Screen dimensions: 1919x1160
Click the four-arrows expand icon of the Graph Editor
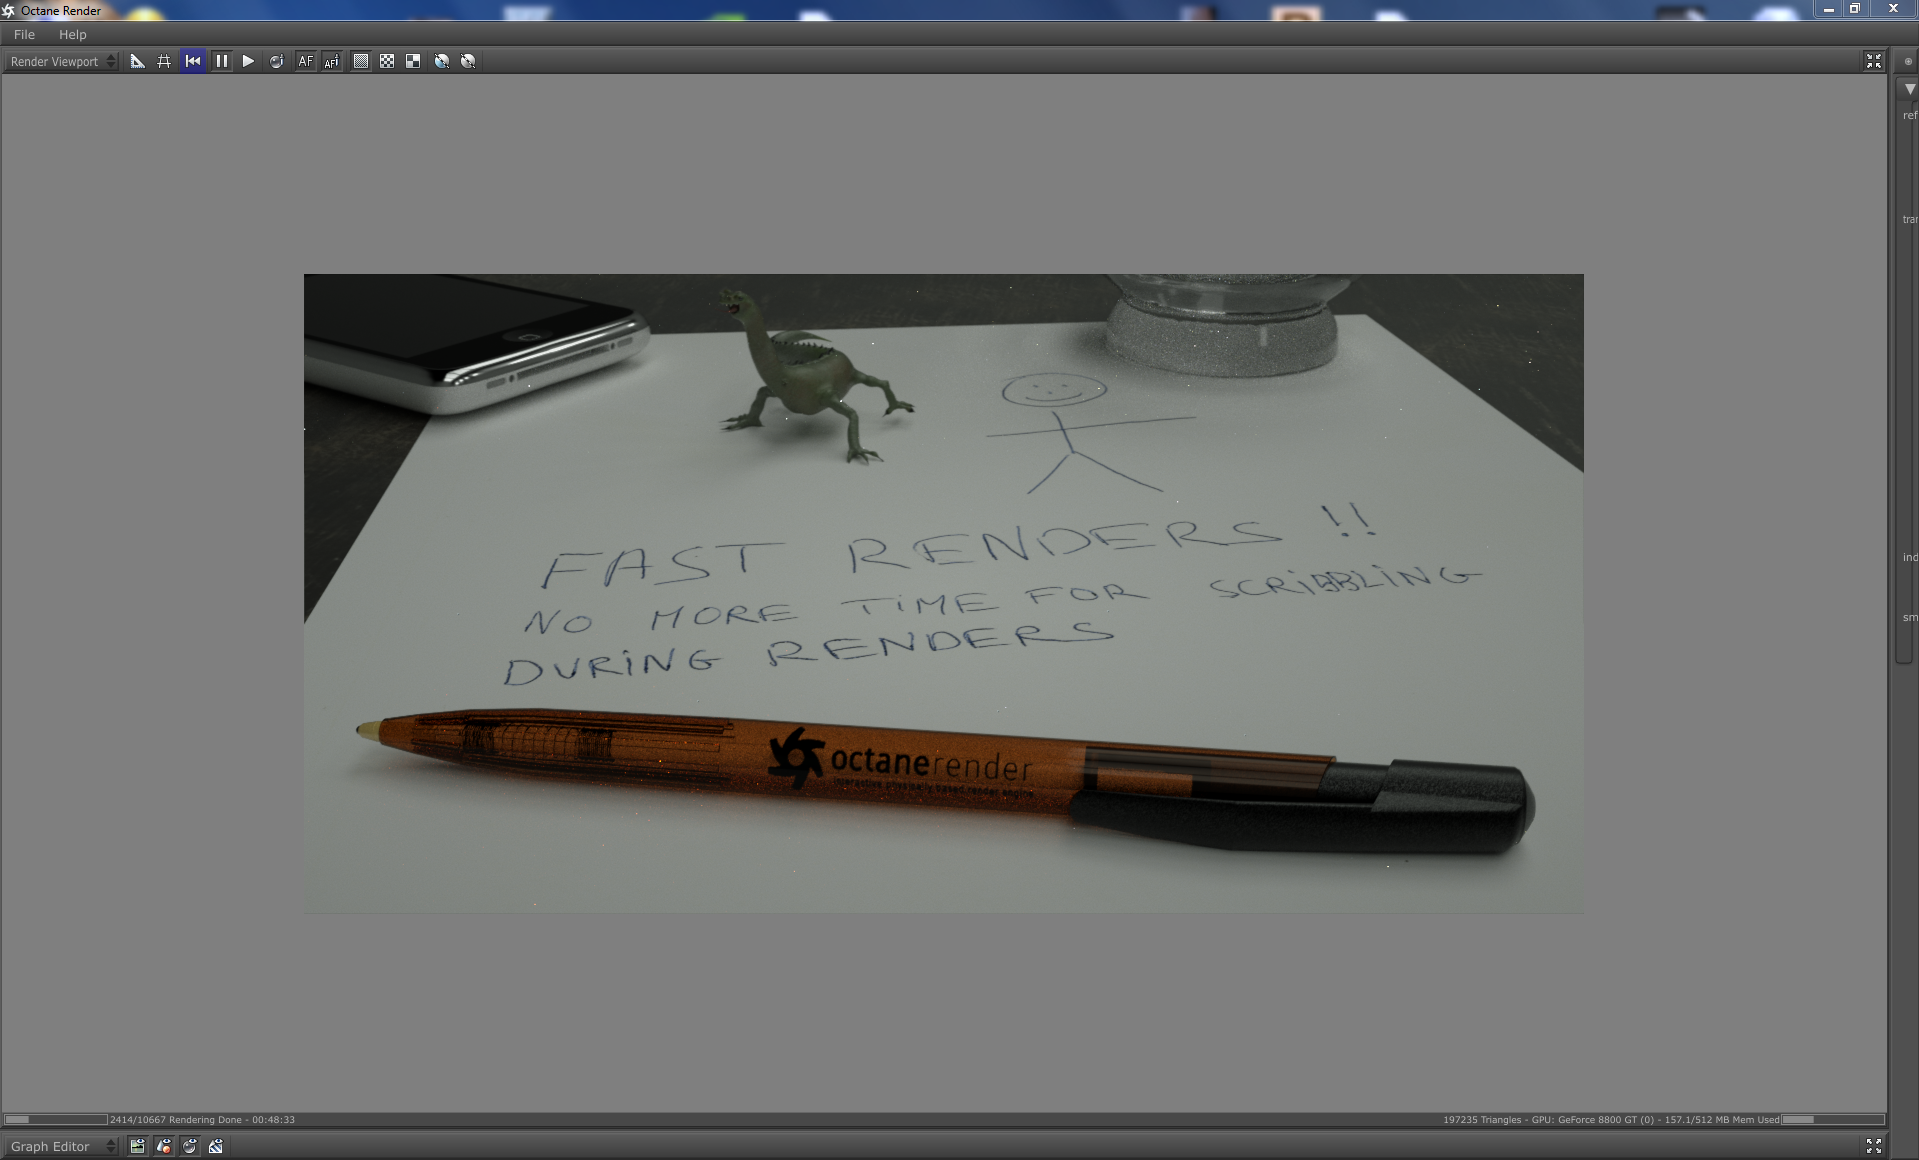(x=1874, y=1146)
